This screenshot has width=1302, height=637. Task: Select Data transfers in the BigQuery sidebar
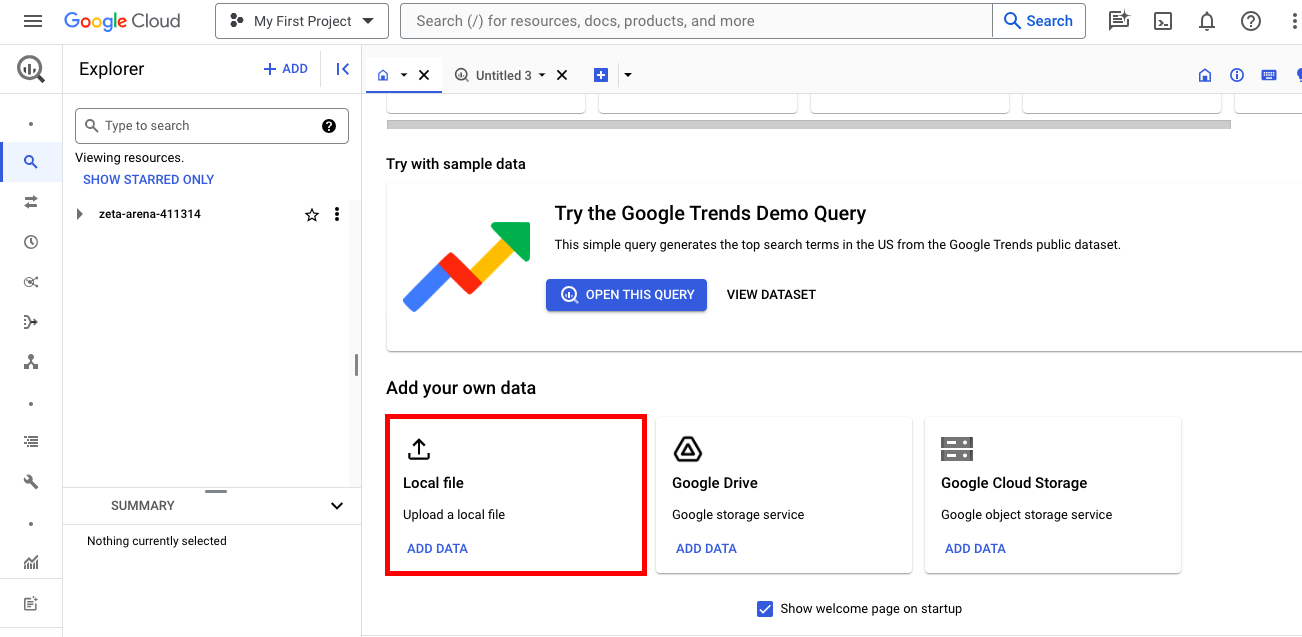click(31, 201)
